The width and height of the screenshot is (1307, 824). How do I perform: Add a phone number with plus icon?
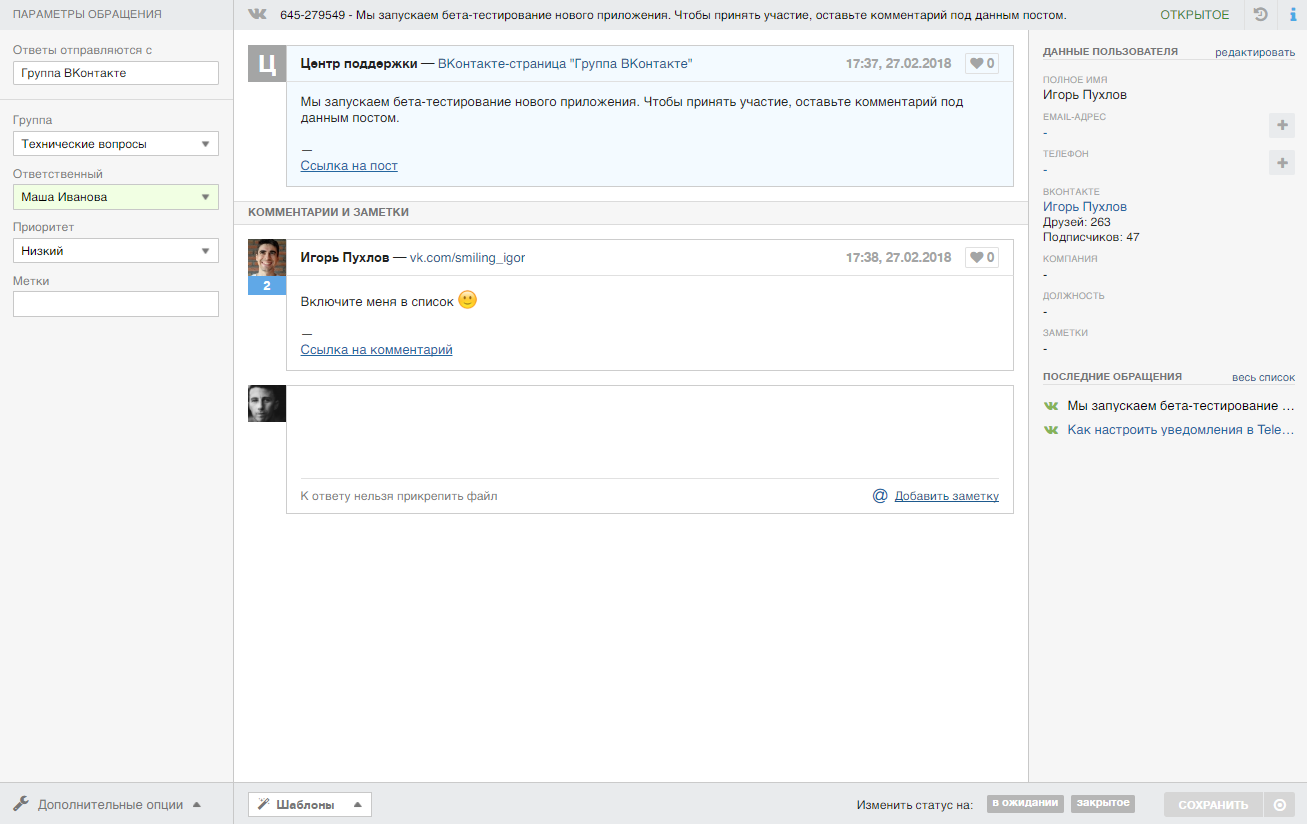point(1282,162)
